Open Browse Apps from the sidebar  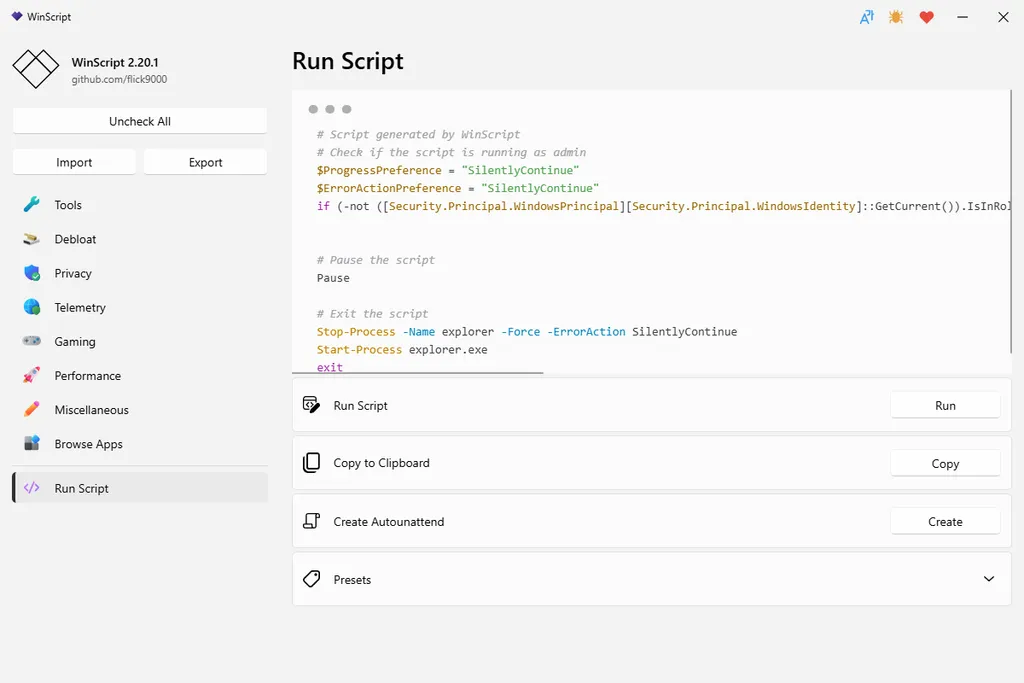point(140,443)
